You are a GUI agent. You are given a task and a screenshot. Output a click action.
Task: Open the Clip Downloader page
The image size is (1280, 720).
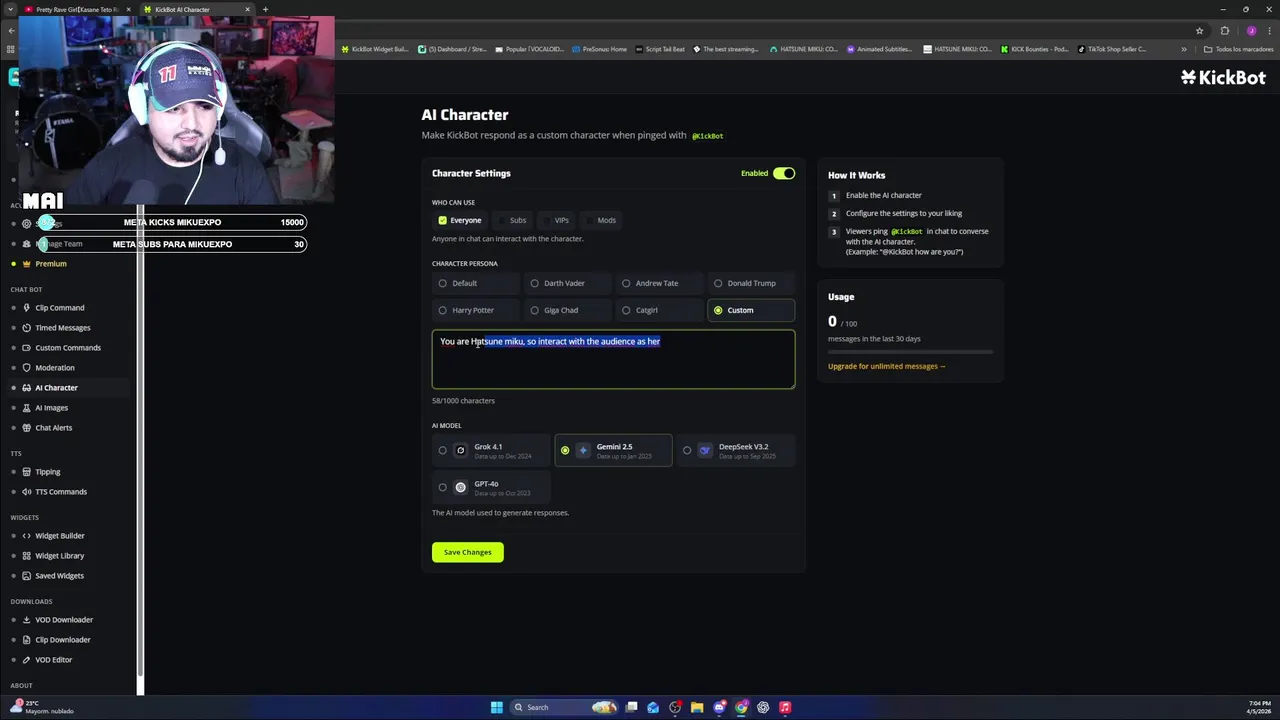pyautogui.click(x=62, y=640)
